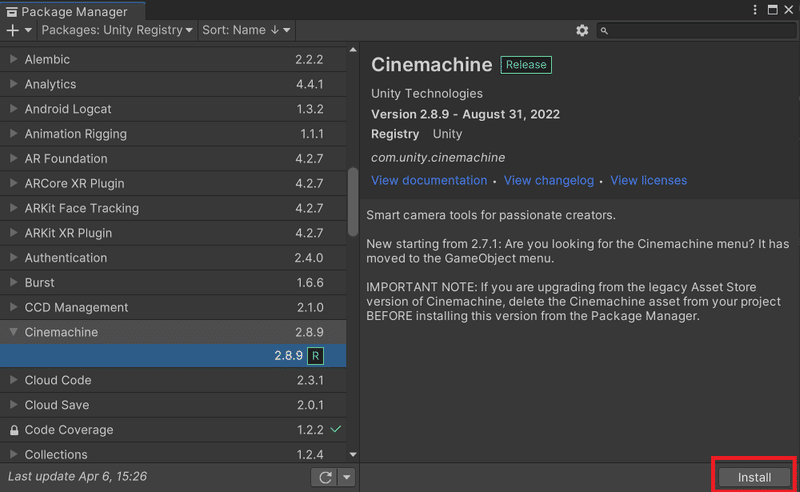The image size is (800, 492).
Task: Click the R release badge next to 2.8.9
Action: pyautogui.click(x=315, y=356)
